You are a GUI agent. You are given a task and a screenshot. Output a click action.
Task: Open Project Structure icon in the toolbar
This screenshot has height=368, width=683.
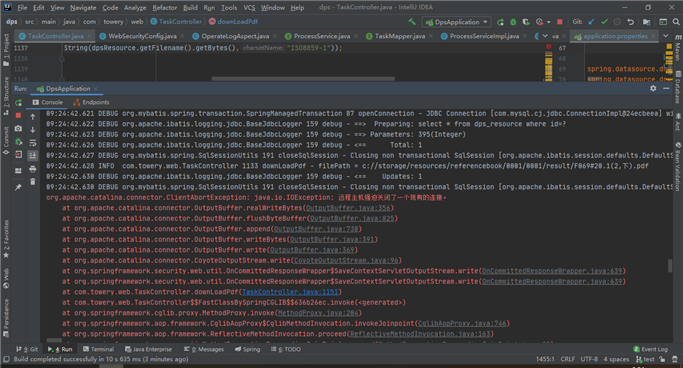coord(646,22)
